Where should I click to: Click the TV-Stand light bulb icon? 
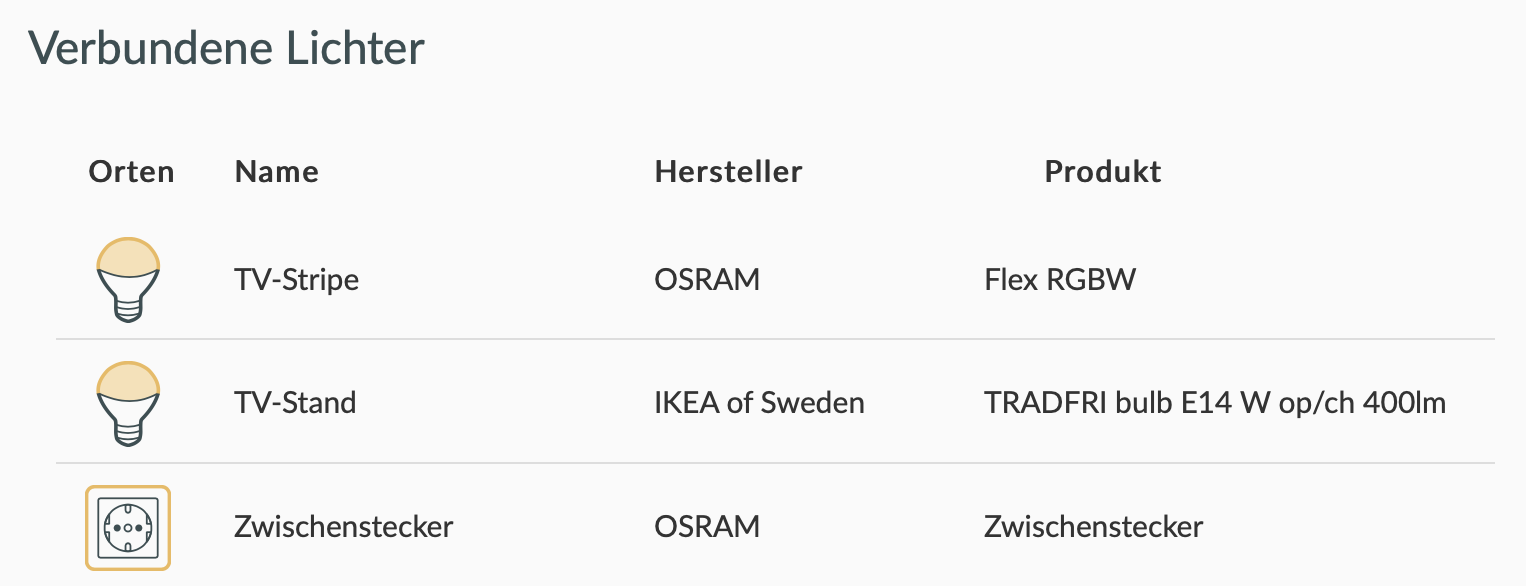coord(128,403)
